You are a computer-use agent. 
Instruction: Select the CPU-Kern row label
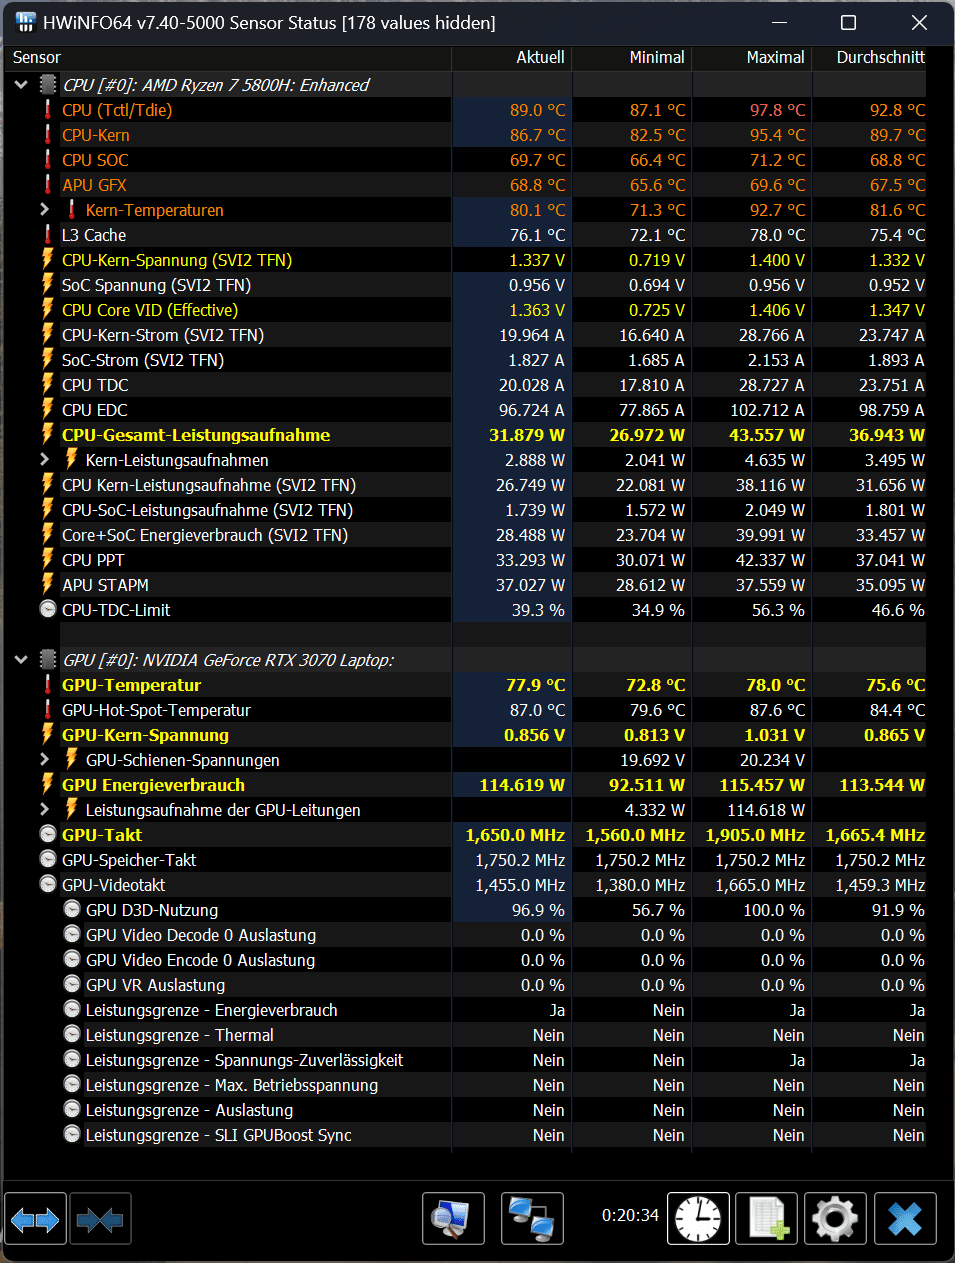click(96, 135)
